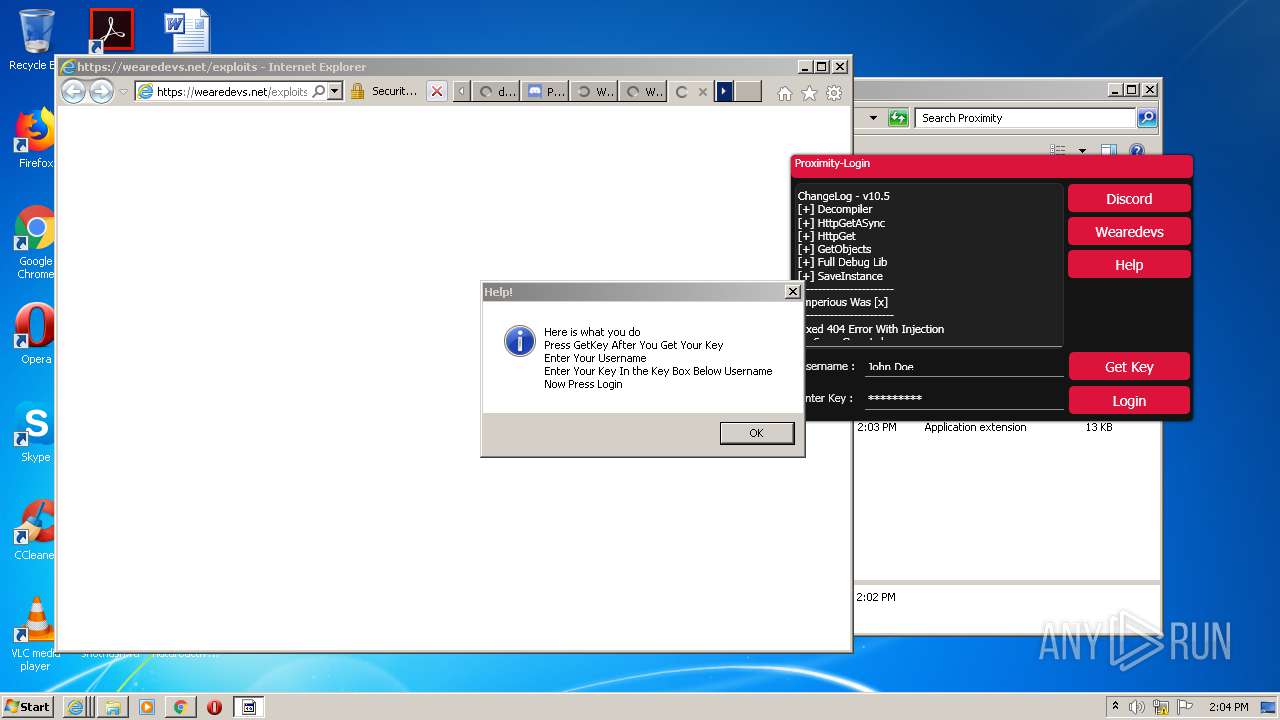Click Explorer change view icon
The height and width of the screenshot is (720, 1280).
tap(1058, 151)
